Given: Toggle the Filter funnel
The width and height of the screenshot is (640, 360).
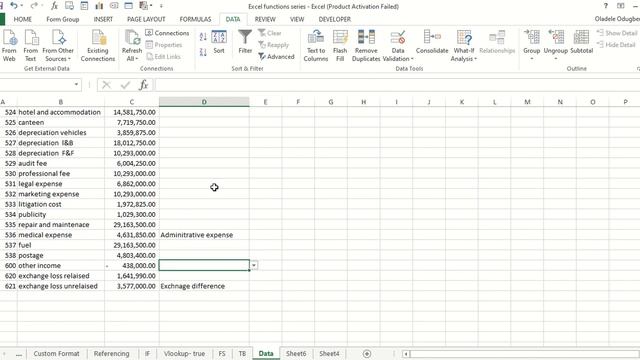Looking at the screenshot, I should coord(245,42).
